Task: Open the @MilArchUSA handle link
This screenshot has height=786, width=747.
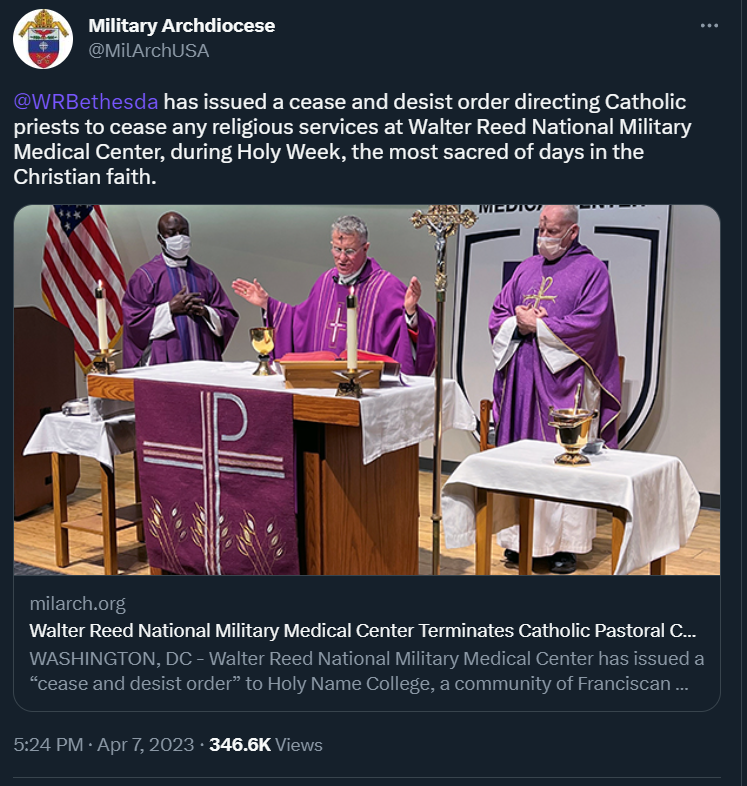Action: [x=148, y=51]
